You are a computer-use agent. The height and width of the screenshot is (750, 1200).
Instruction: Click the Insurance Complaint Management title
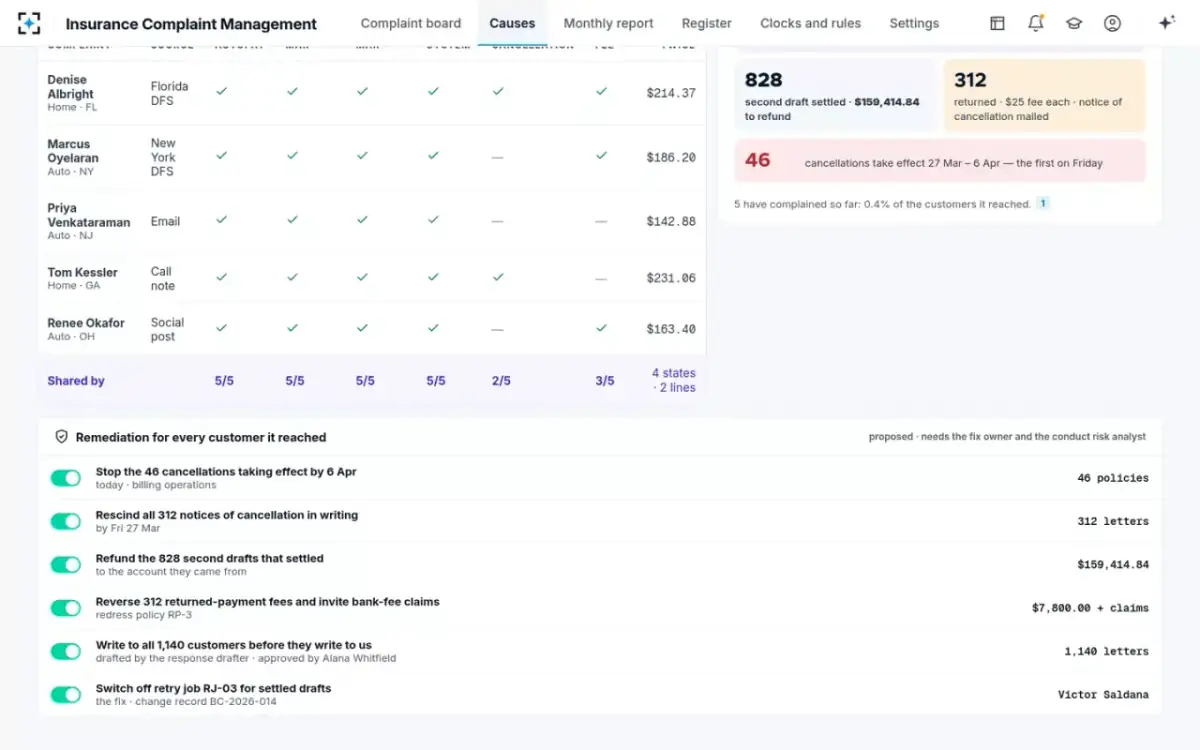point(191,24)
